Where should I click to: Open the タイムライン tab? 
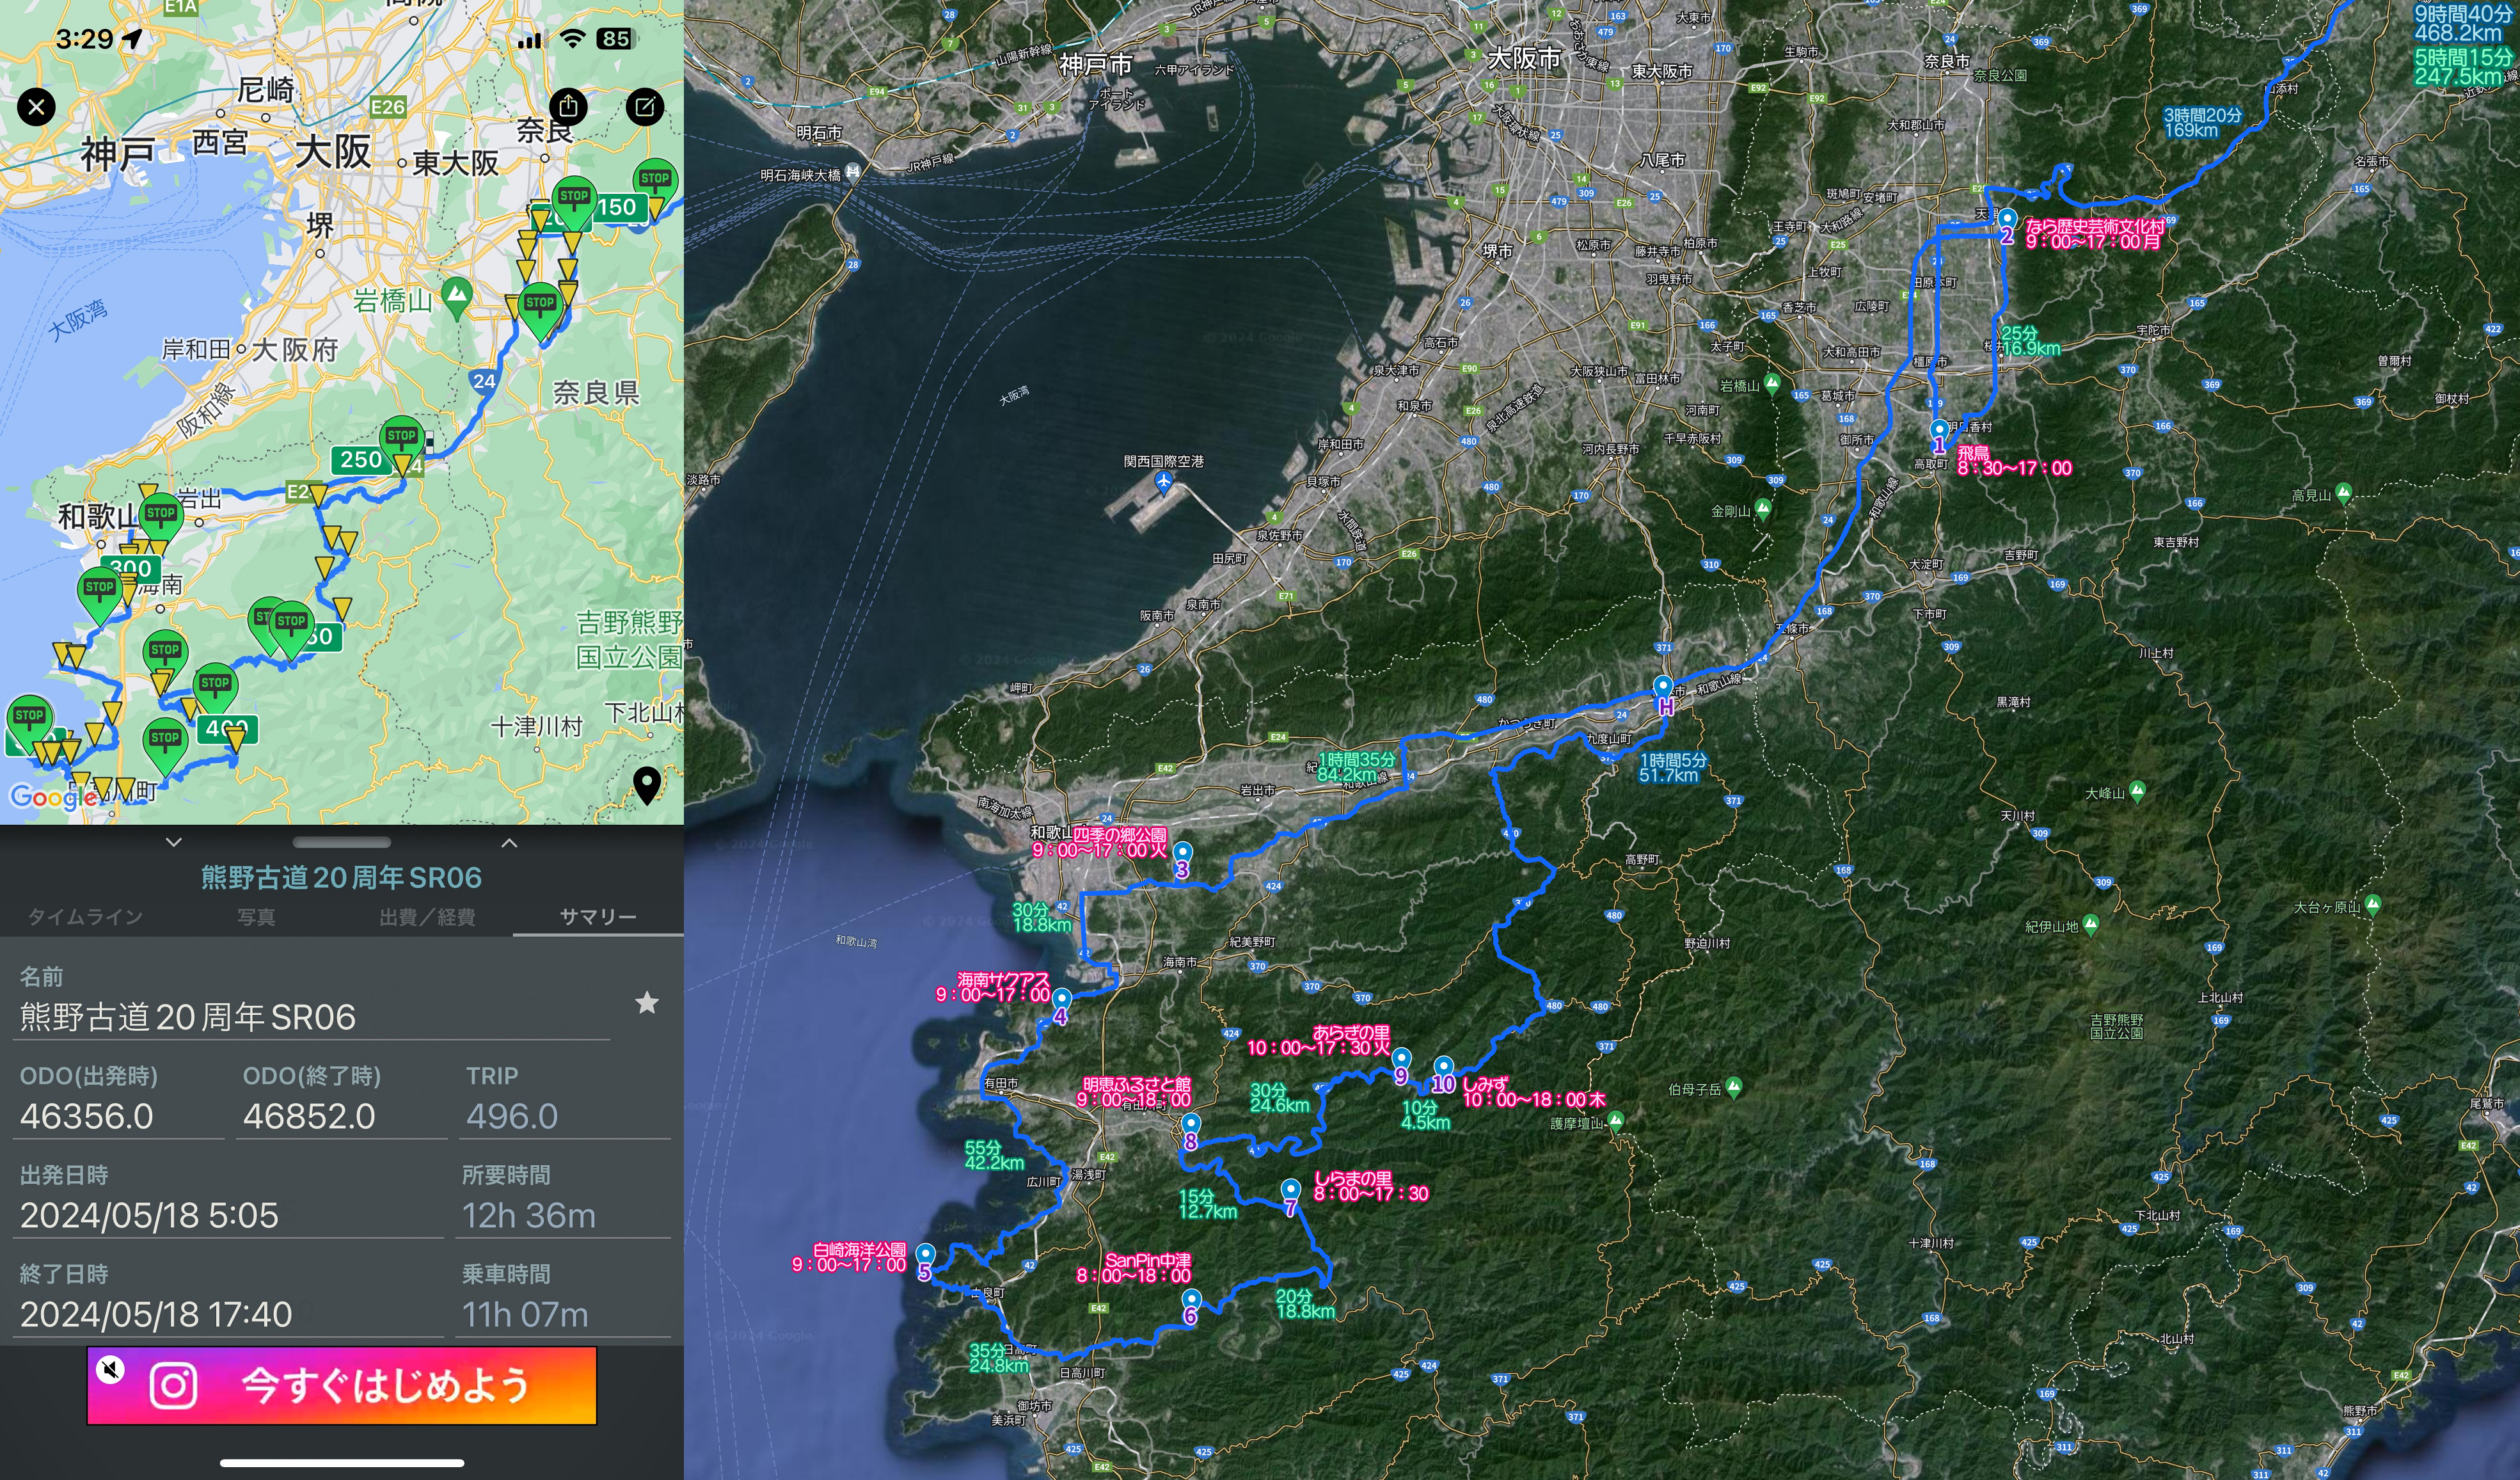[85, 916]
